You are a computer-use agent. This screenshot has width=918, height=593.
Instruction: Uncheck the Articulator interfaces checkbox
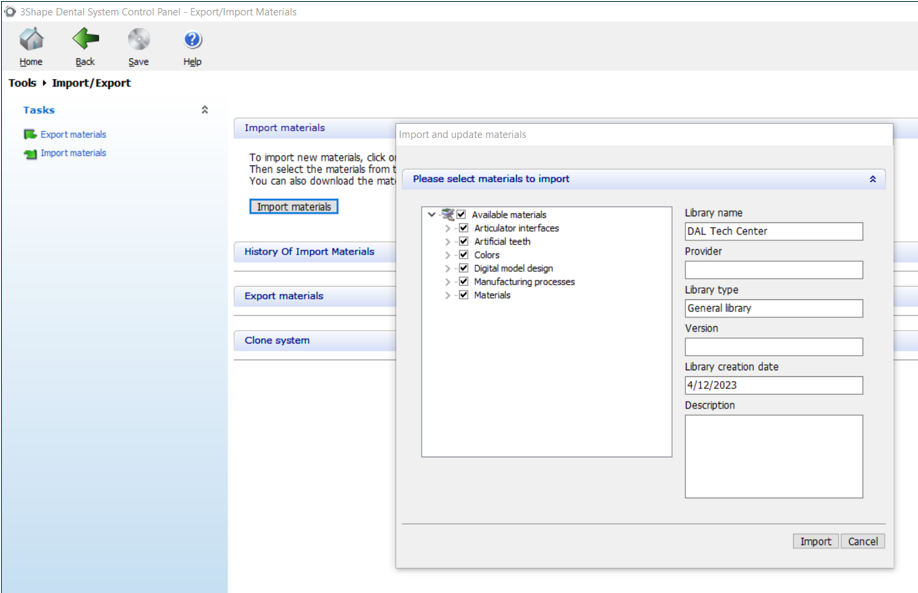click(x=464, y=228)
